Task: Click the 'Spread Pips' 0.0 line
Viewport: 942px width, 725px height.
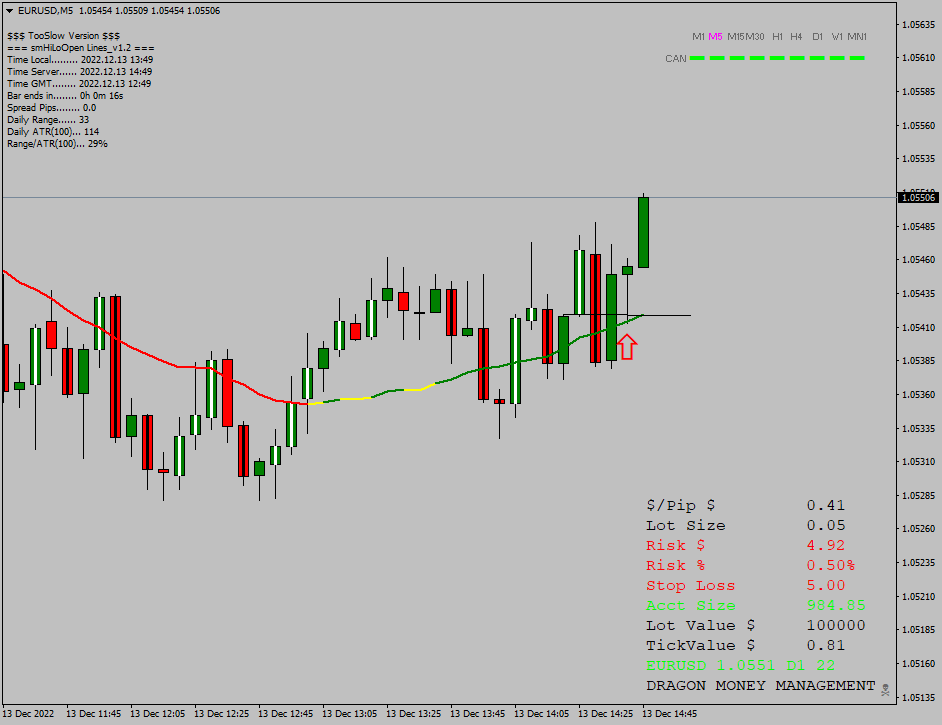Action: point(52,108)
